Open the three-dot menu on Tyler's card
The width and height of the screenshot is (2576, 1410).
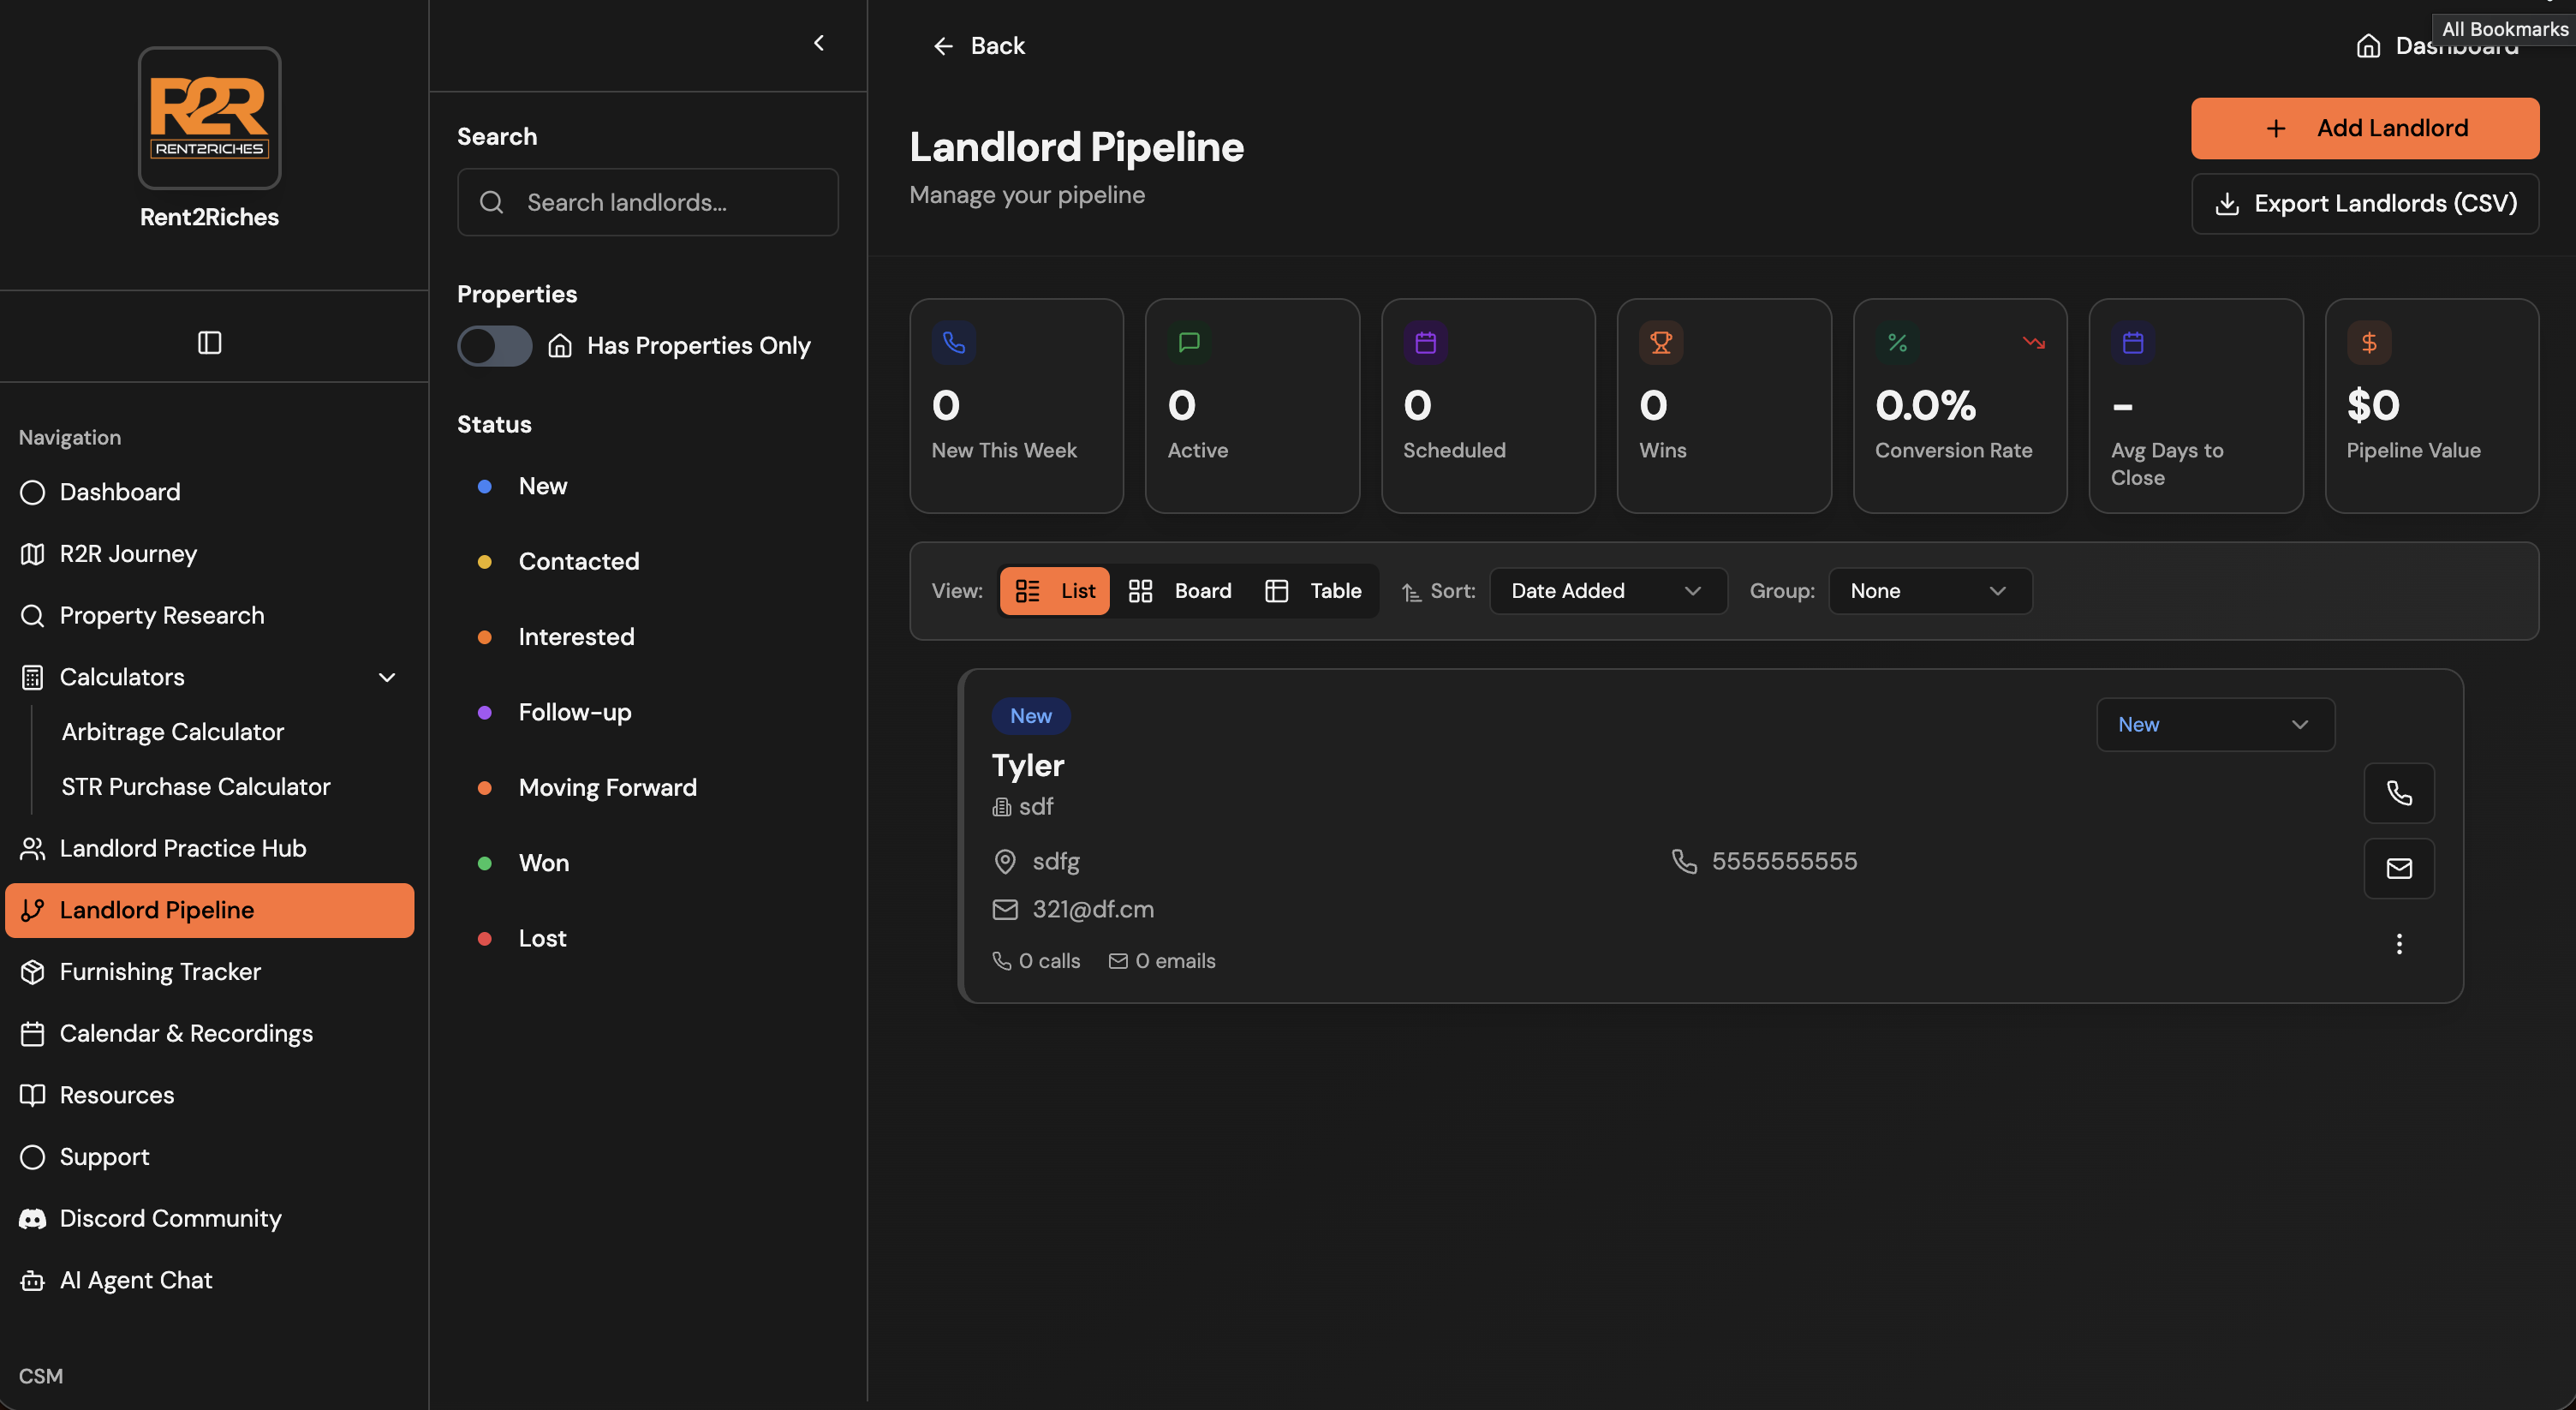(x=2398, y=944)
